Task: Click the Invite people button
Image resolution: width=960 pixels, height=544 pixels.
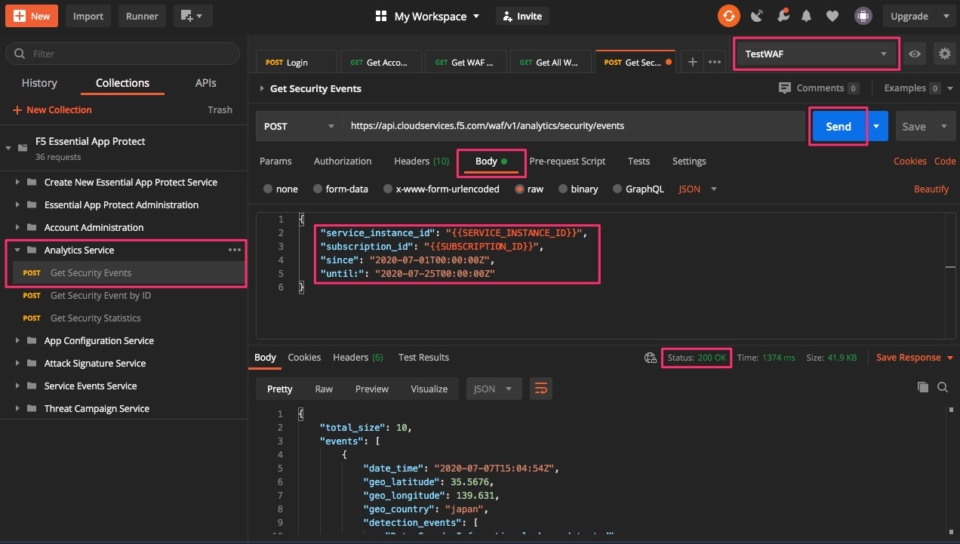Action: point(522,16)
